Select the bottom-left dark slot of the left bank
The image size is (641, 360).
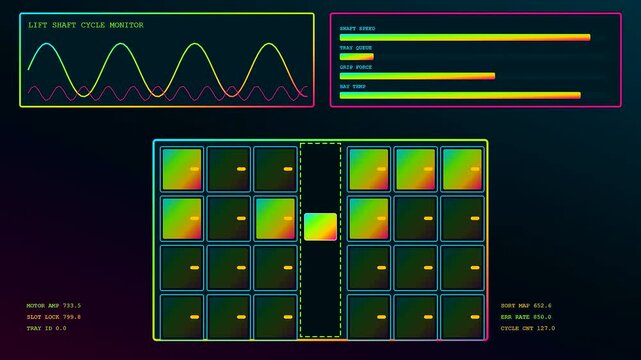point(182,317)
